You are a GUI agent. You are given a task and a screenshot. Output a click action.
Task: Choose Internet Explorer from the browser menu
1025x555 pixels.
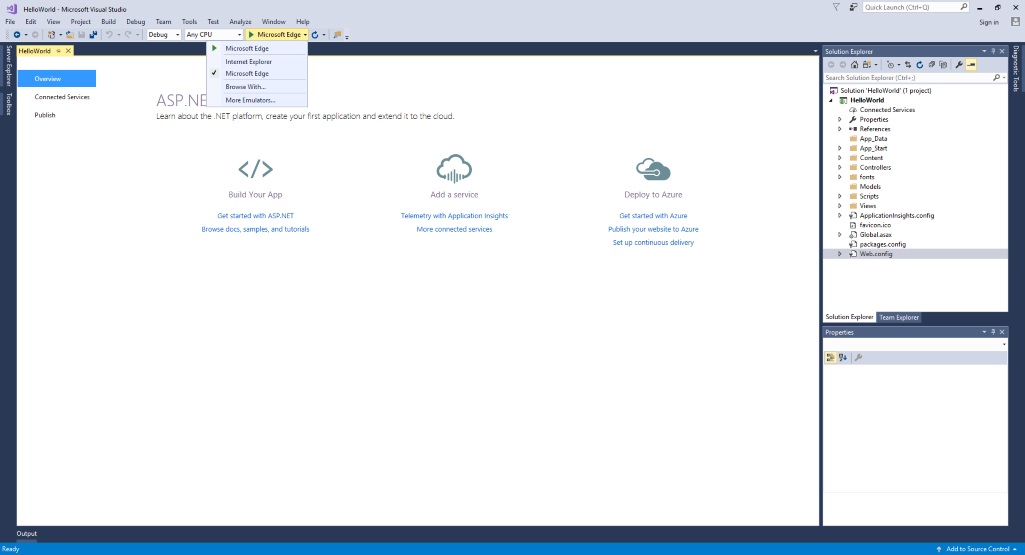248,62
